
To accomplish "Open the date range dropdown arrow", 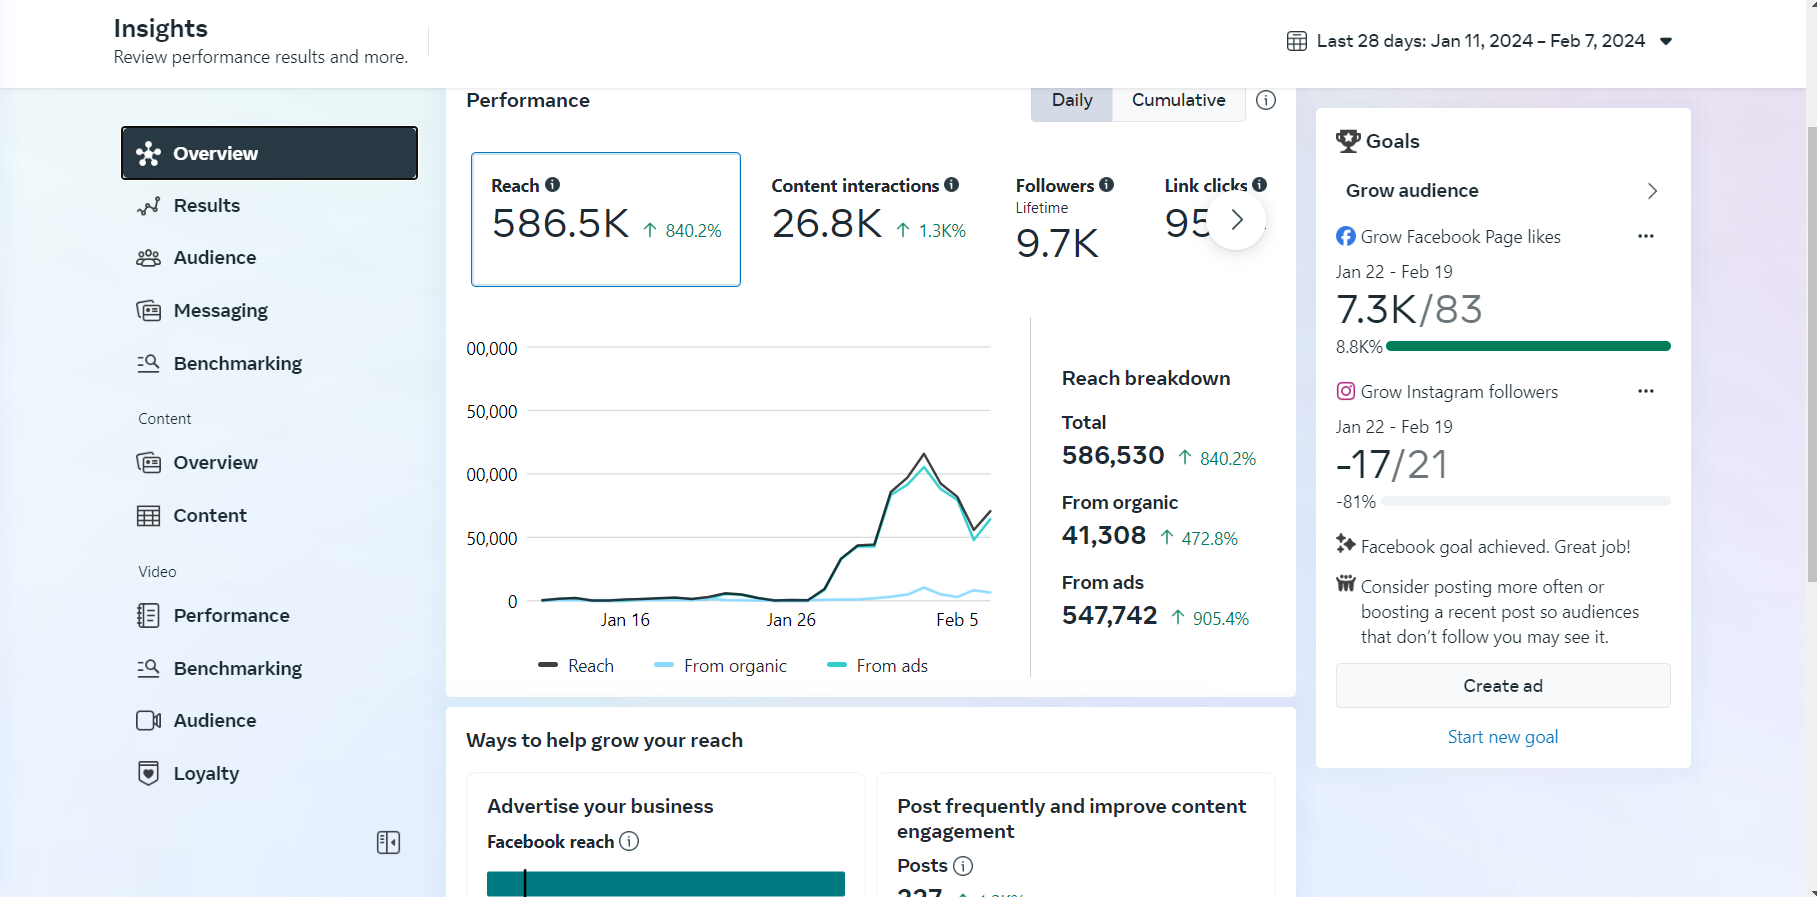I will (1665, 41).
